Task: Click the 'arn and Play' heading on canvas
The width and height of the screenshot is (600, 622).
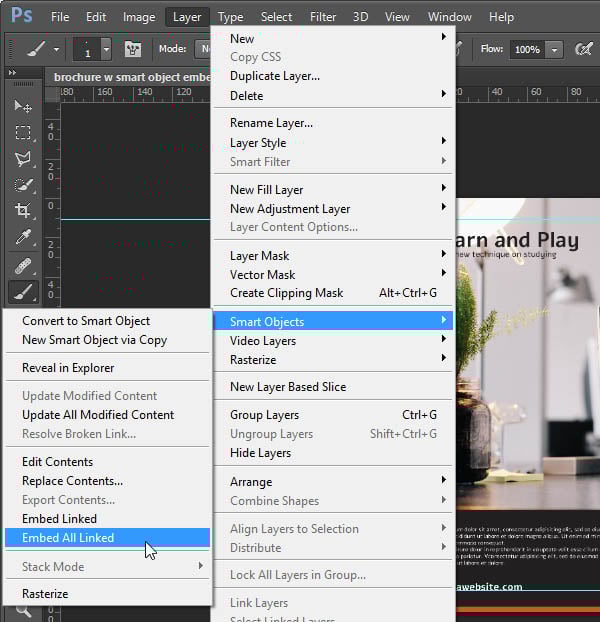Action: [517, 240]
